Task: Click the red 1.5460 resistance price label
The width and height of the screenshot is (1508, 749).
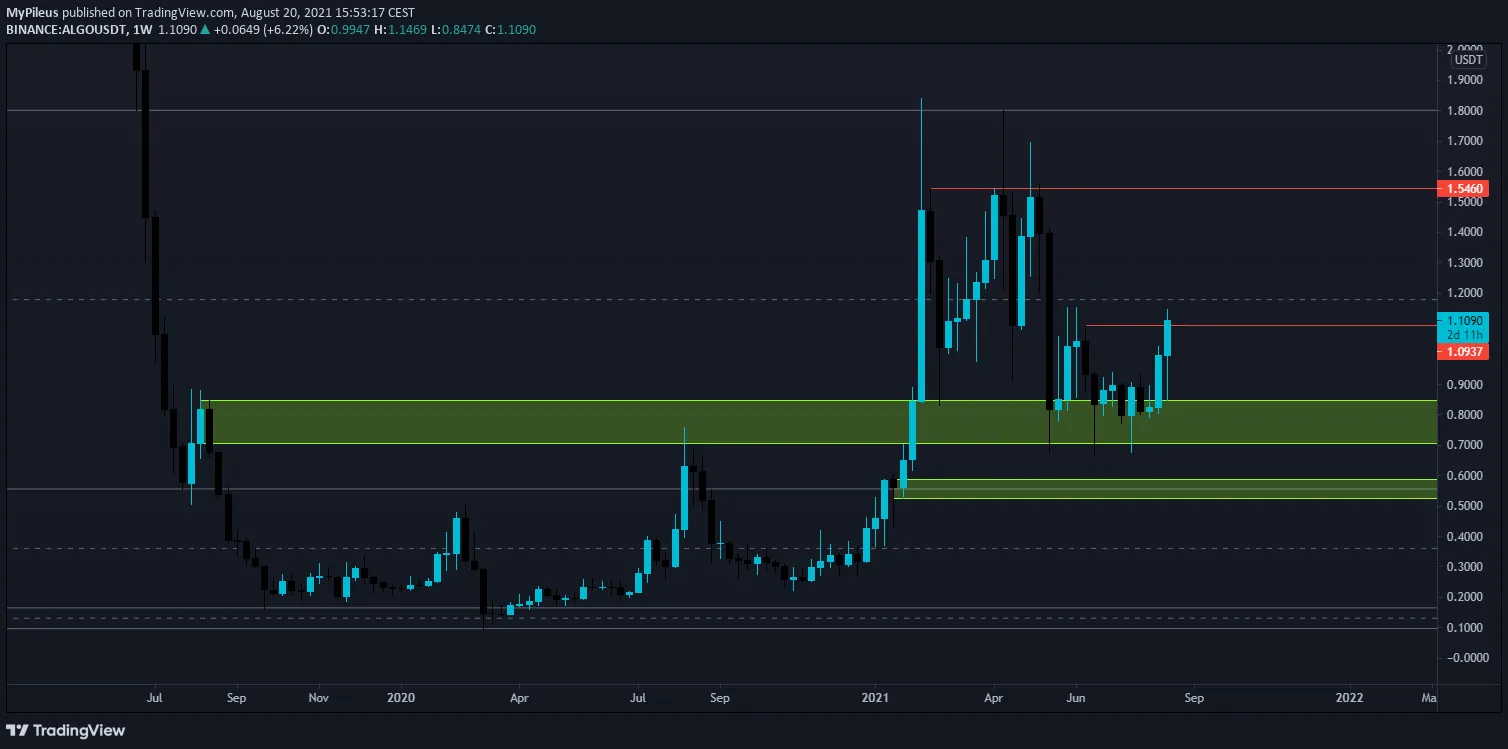Action: coord(1464,188)
